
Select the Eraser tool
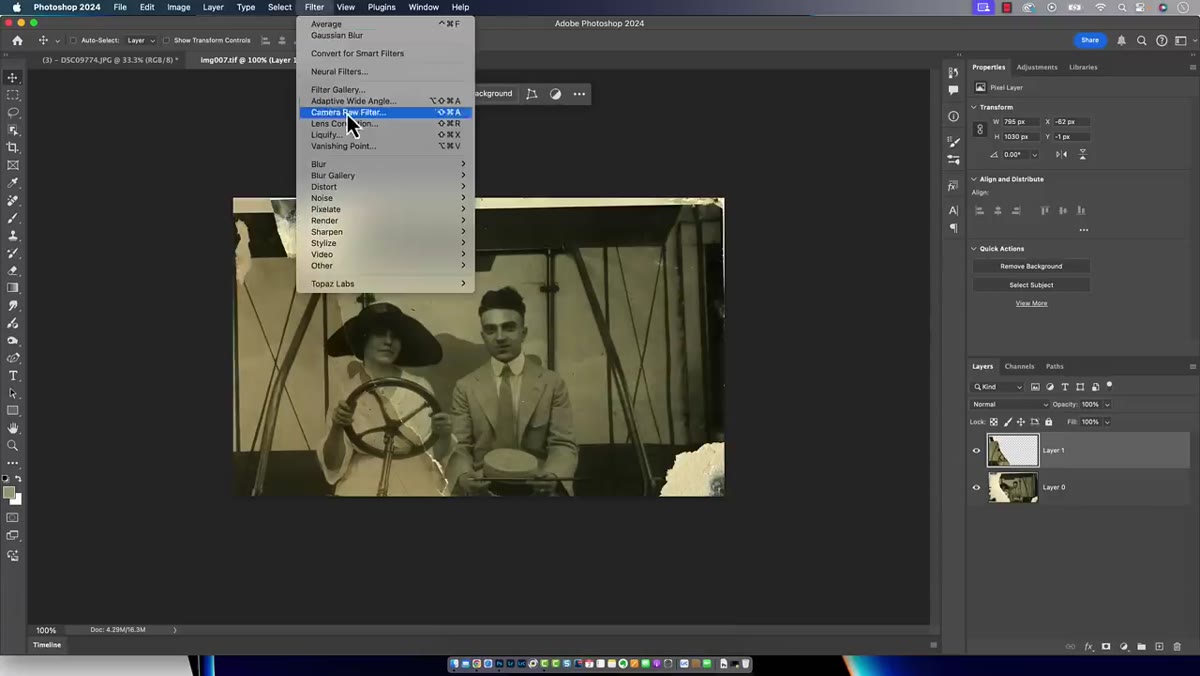13,270
